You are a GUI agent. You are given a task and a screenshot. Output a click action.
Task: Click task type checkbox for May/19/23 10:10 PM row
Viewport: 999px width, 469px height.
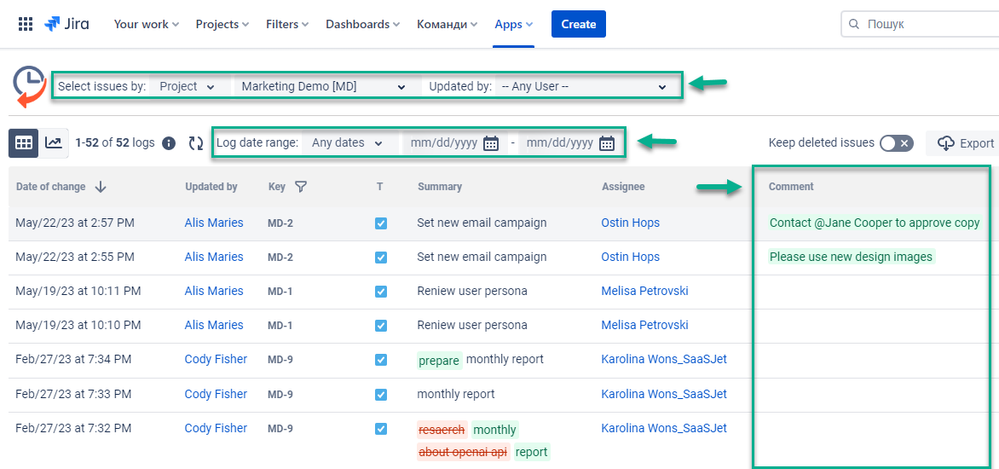381,326
